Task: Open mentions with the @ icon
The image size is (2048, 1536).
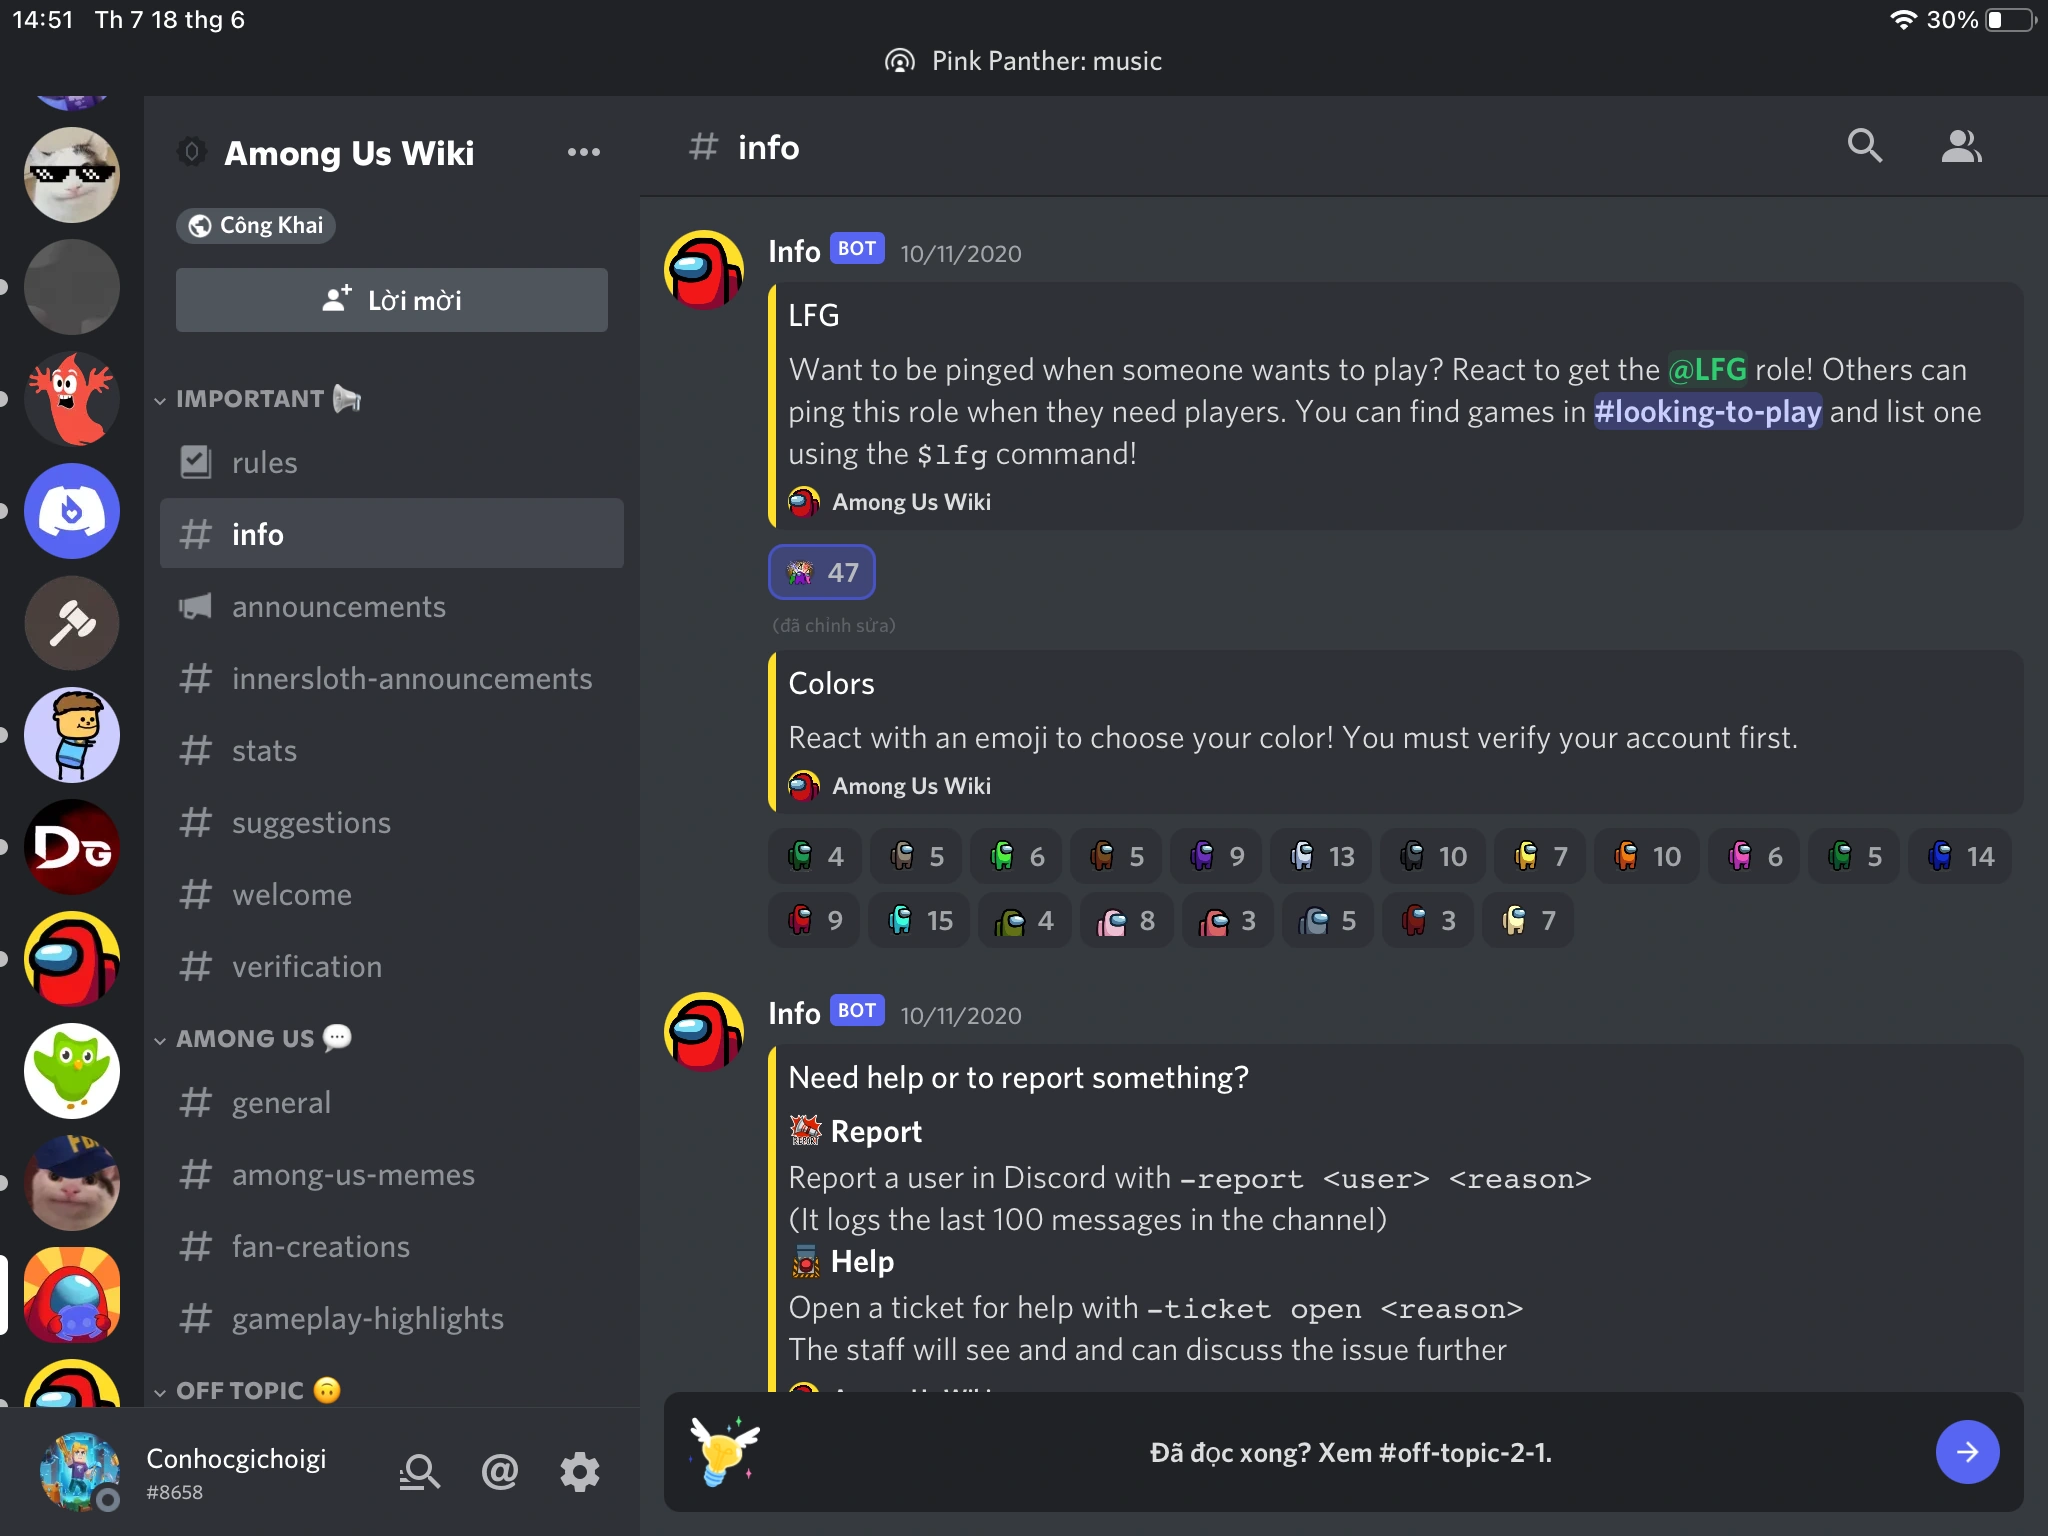Action: pos(499,1471)
